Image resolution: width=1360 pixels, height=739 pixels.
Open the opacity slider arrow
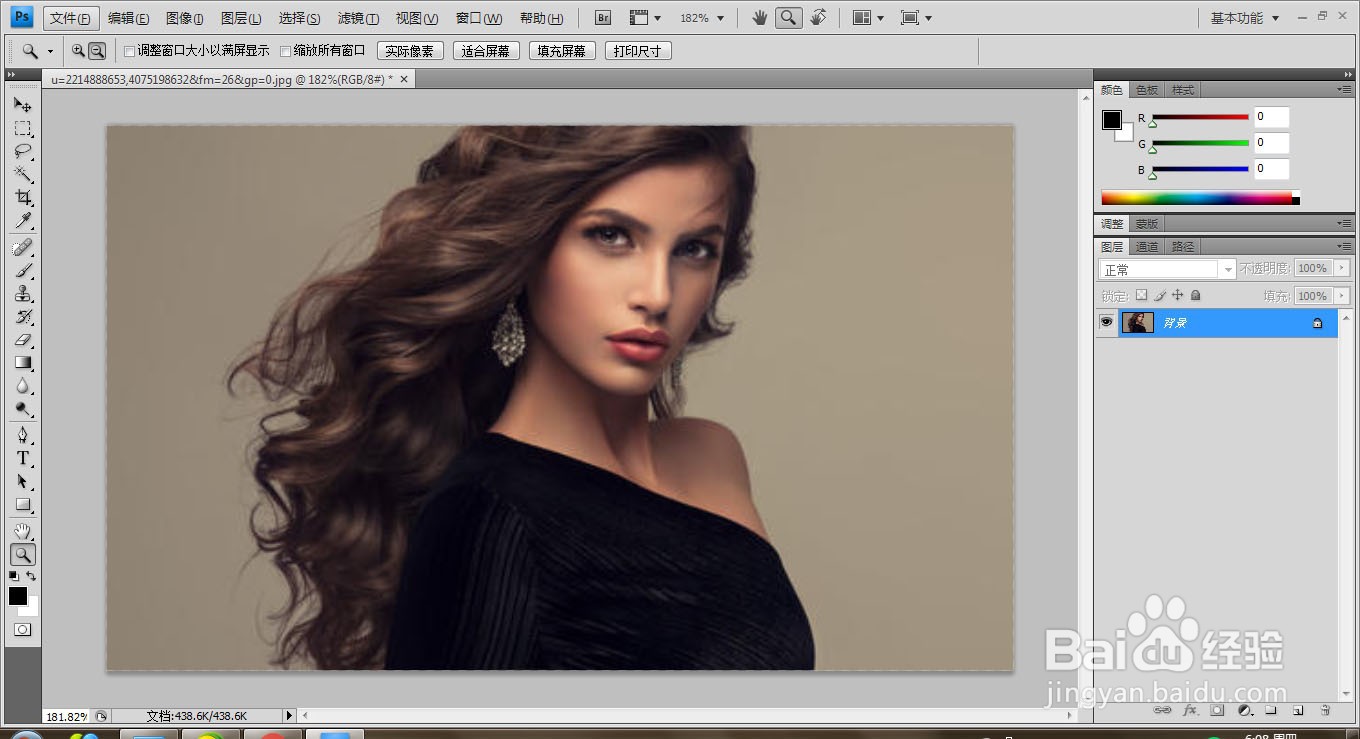click(x=1341, y=268)
